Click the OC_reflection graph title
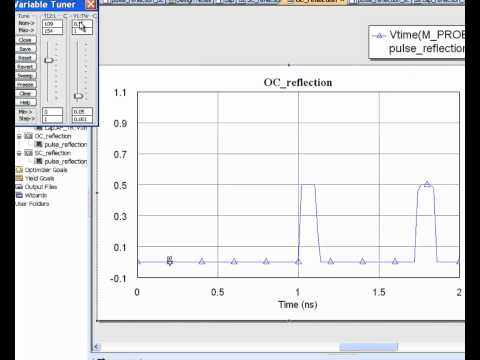480x360 pixels. pos(298,83)
